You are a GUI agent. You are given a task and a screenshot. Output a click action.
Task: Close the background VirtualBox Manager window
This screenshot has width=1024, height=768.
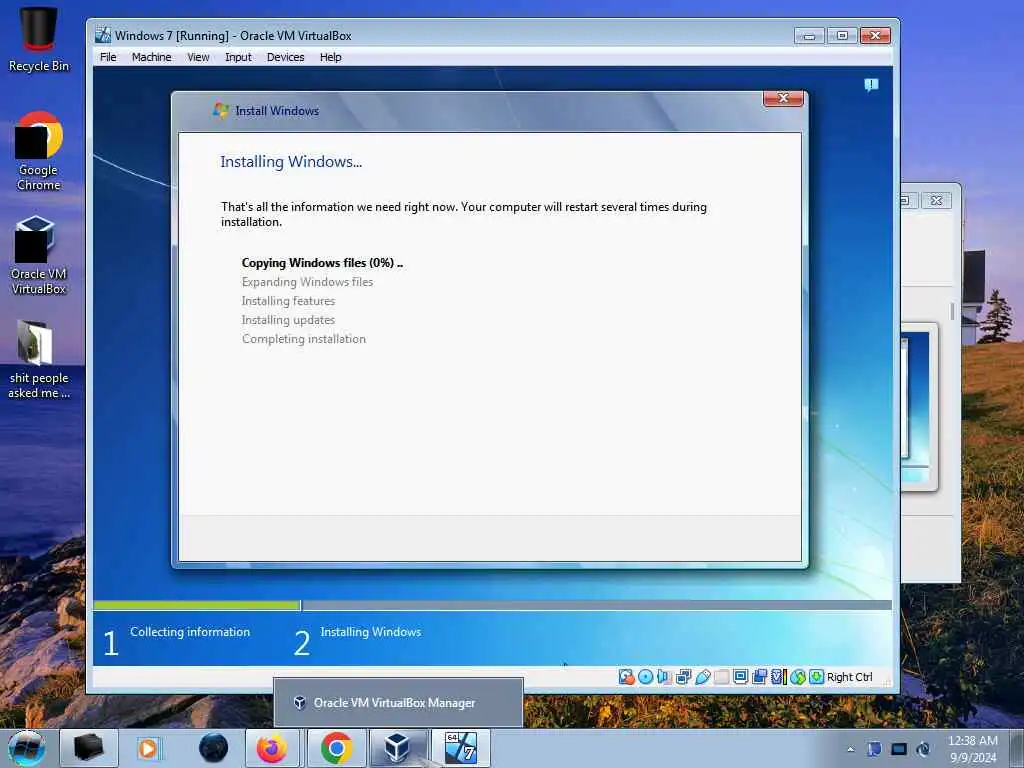point(936,200)
